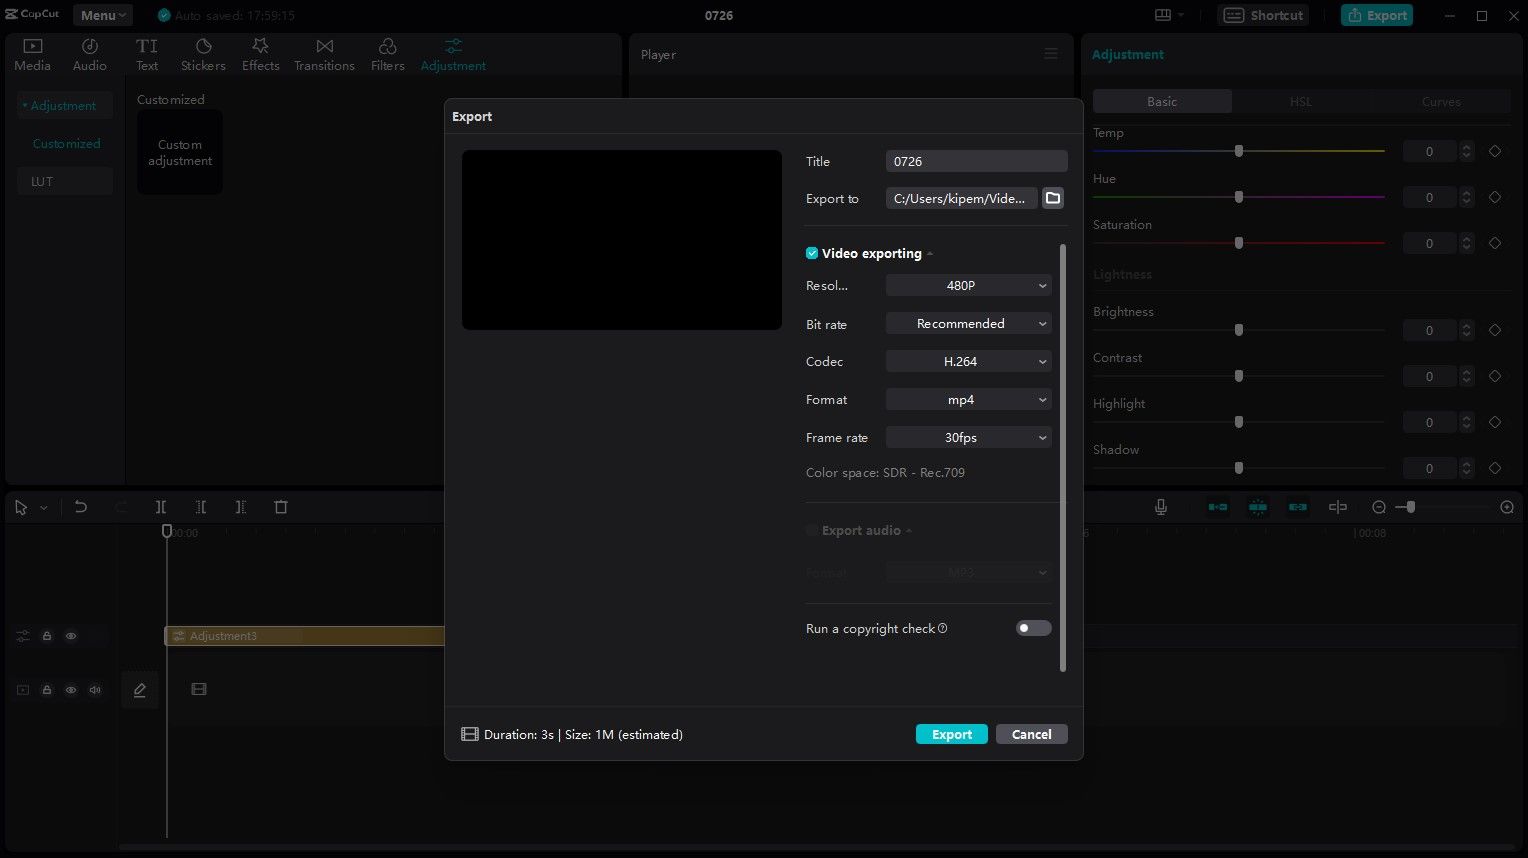The width and height of the screenshot is (1528, 858).
Task: Open the Frame rate dropdown showing 30fps
Action: coord(967,437)
